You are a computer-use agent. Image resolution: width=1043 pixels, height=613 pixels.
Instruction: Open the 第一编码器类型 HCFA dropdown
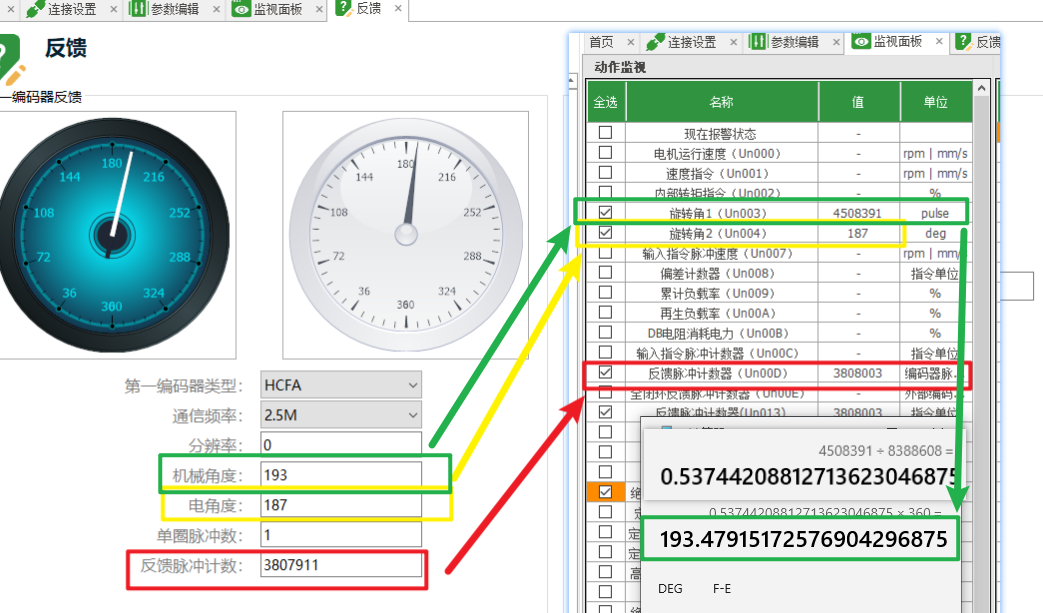pos(341,385)
